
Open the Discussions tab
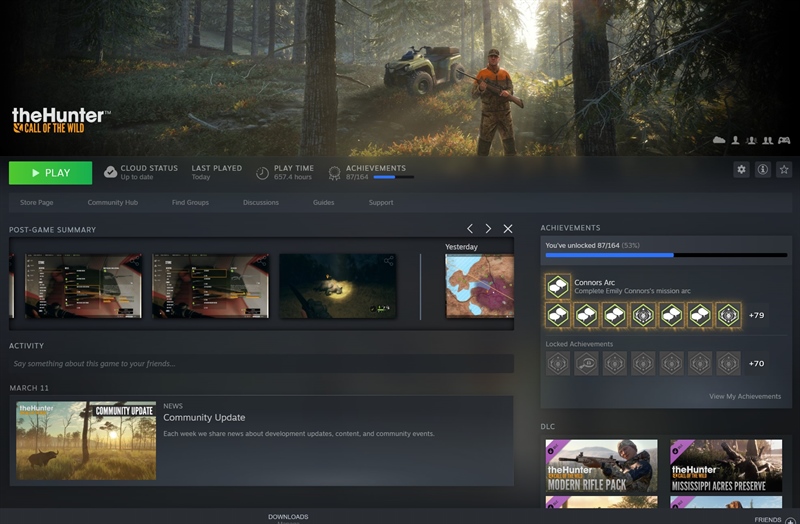click(x=261, y=203)
